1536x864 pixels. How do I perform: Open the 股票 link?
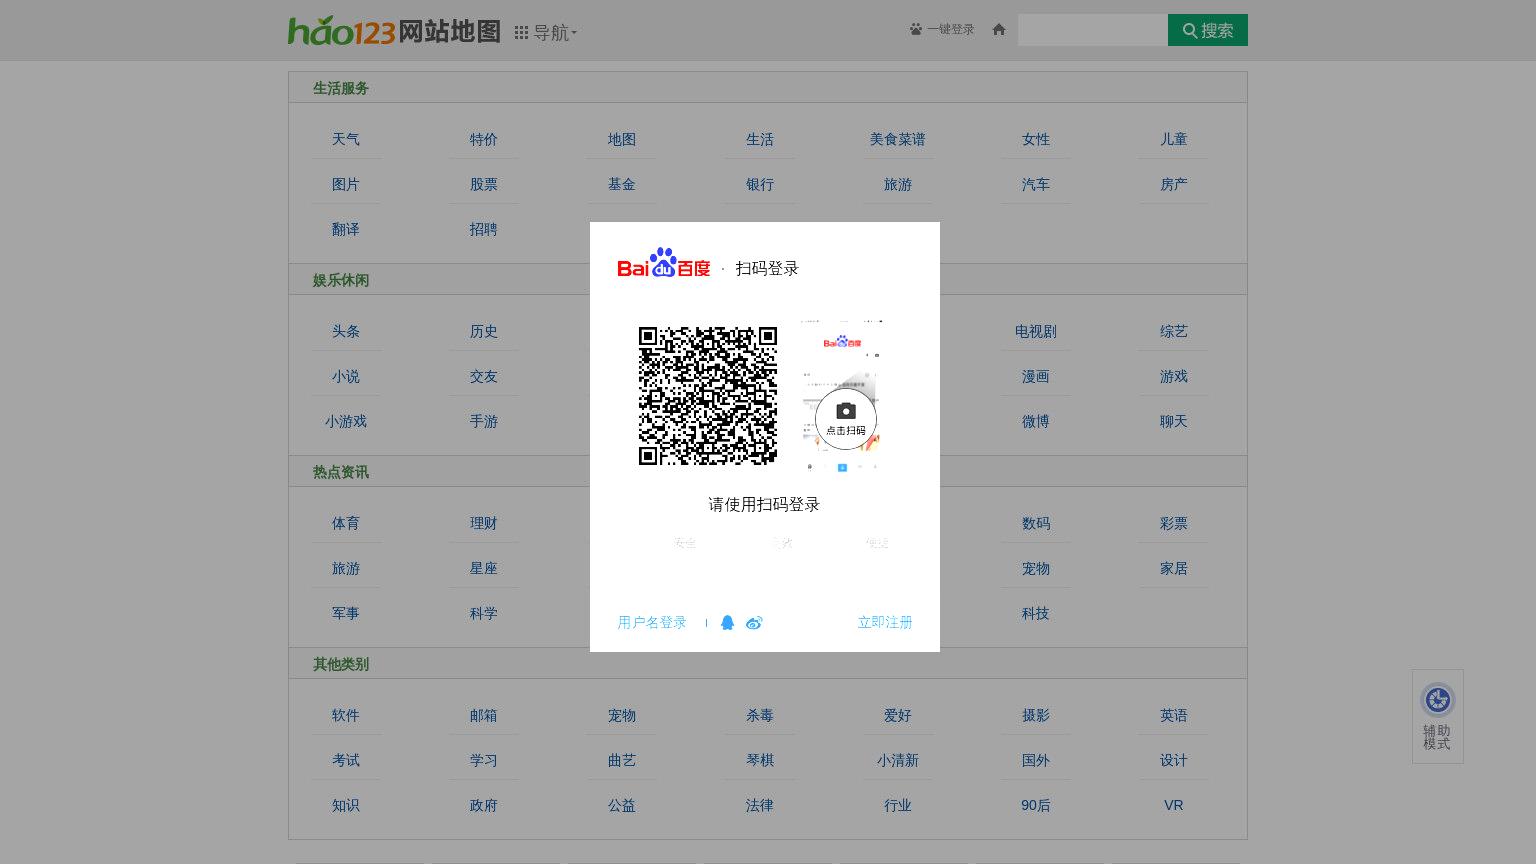coord(484,184)
